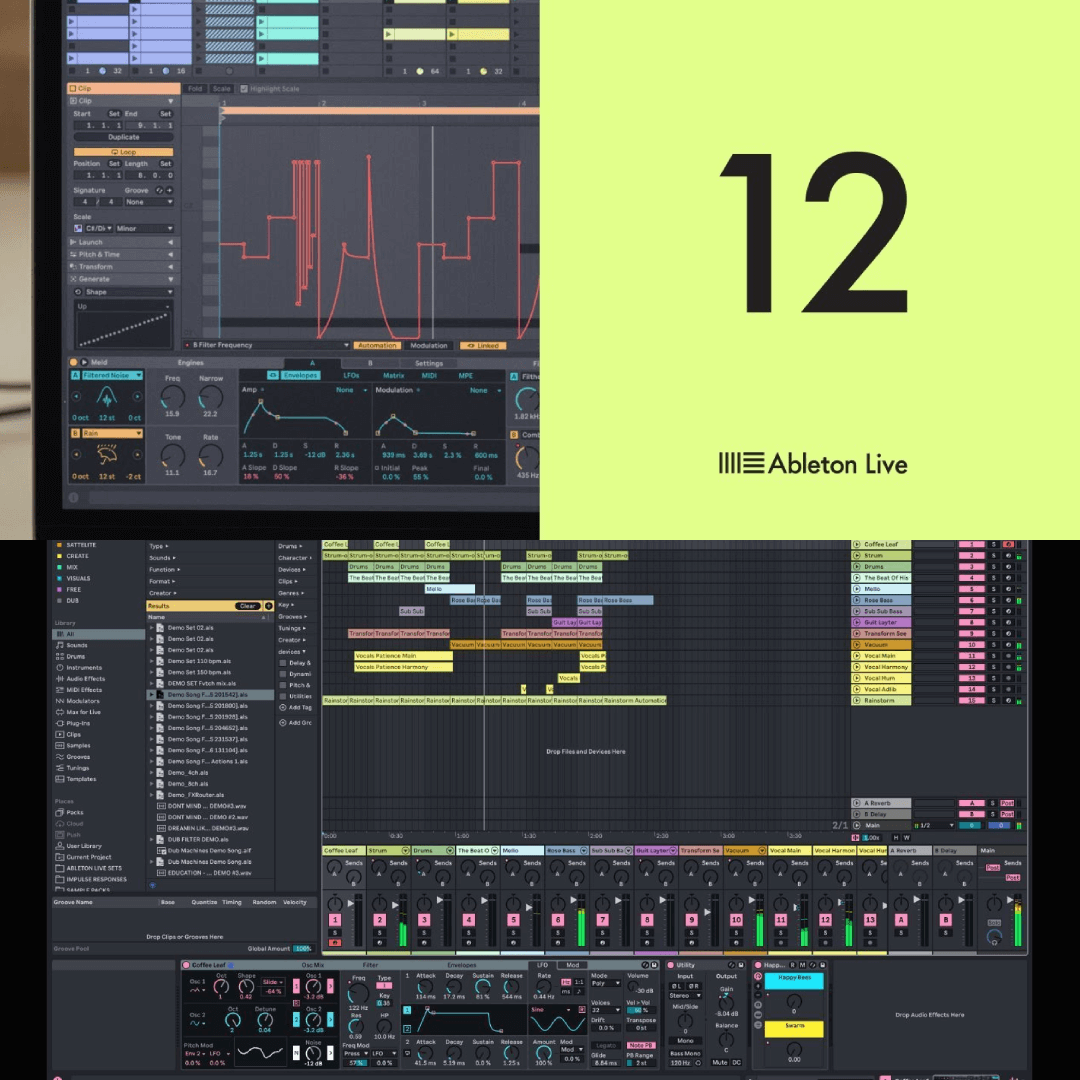
Task: Enable the Linked toggle in envelope editor
Action: pos(483,346)
